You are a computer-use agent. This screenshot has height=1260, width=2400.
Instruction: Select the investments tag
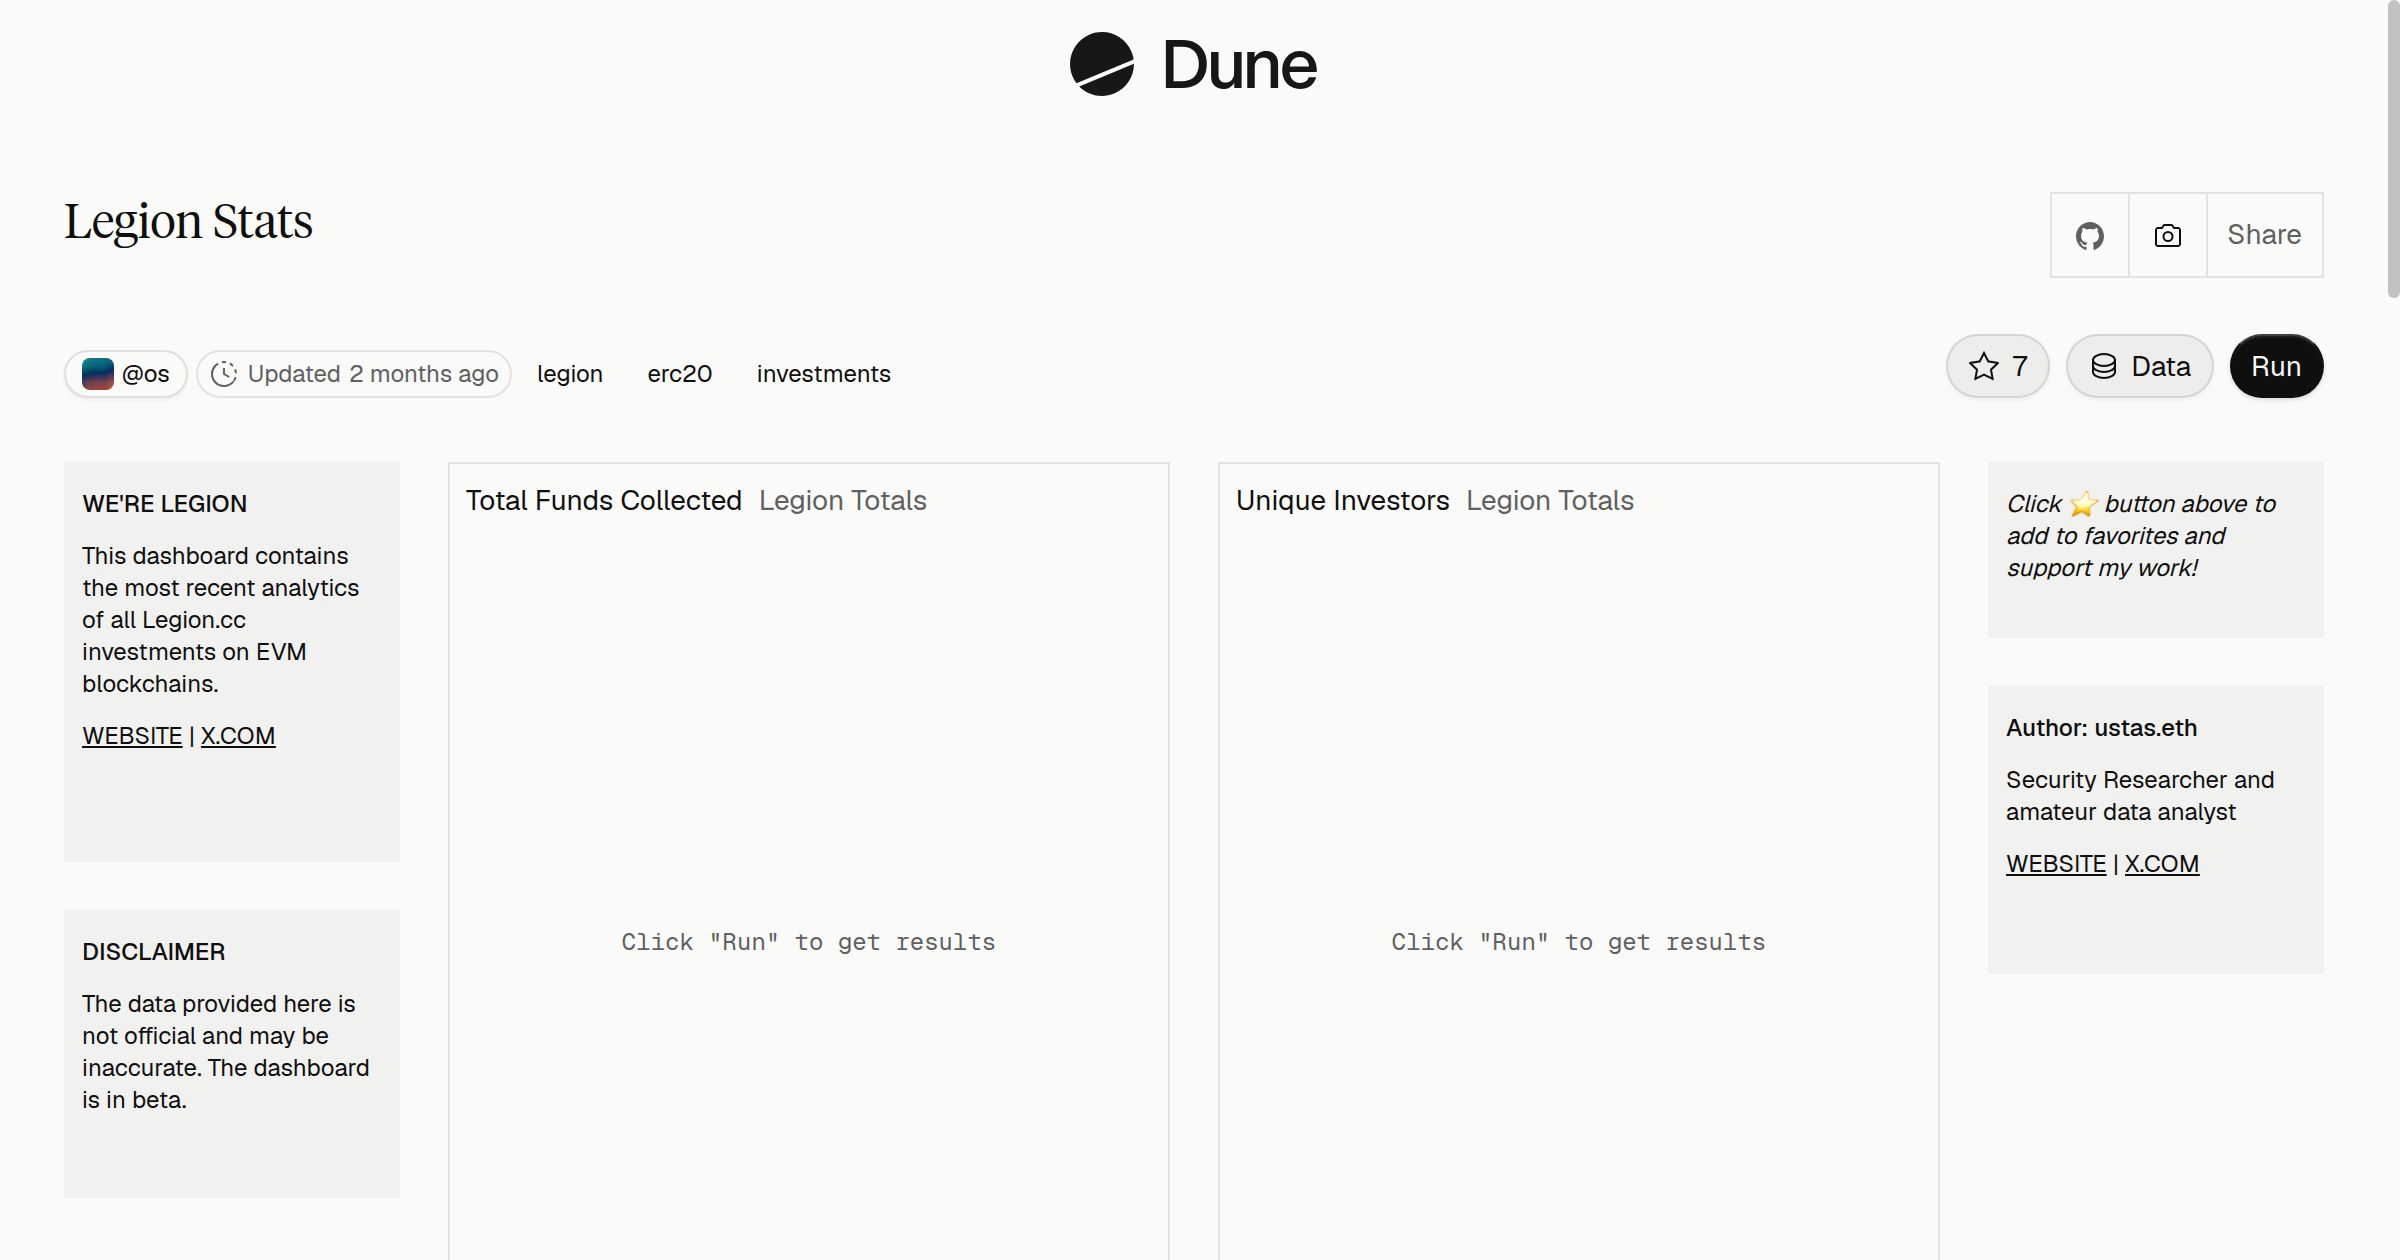tap(824, 374)
